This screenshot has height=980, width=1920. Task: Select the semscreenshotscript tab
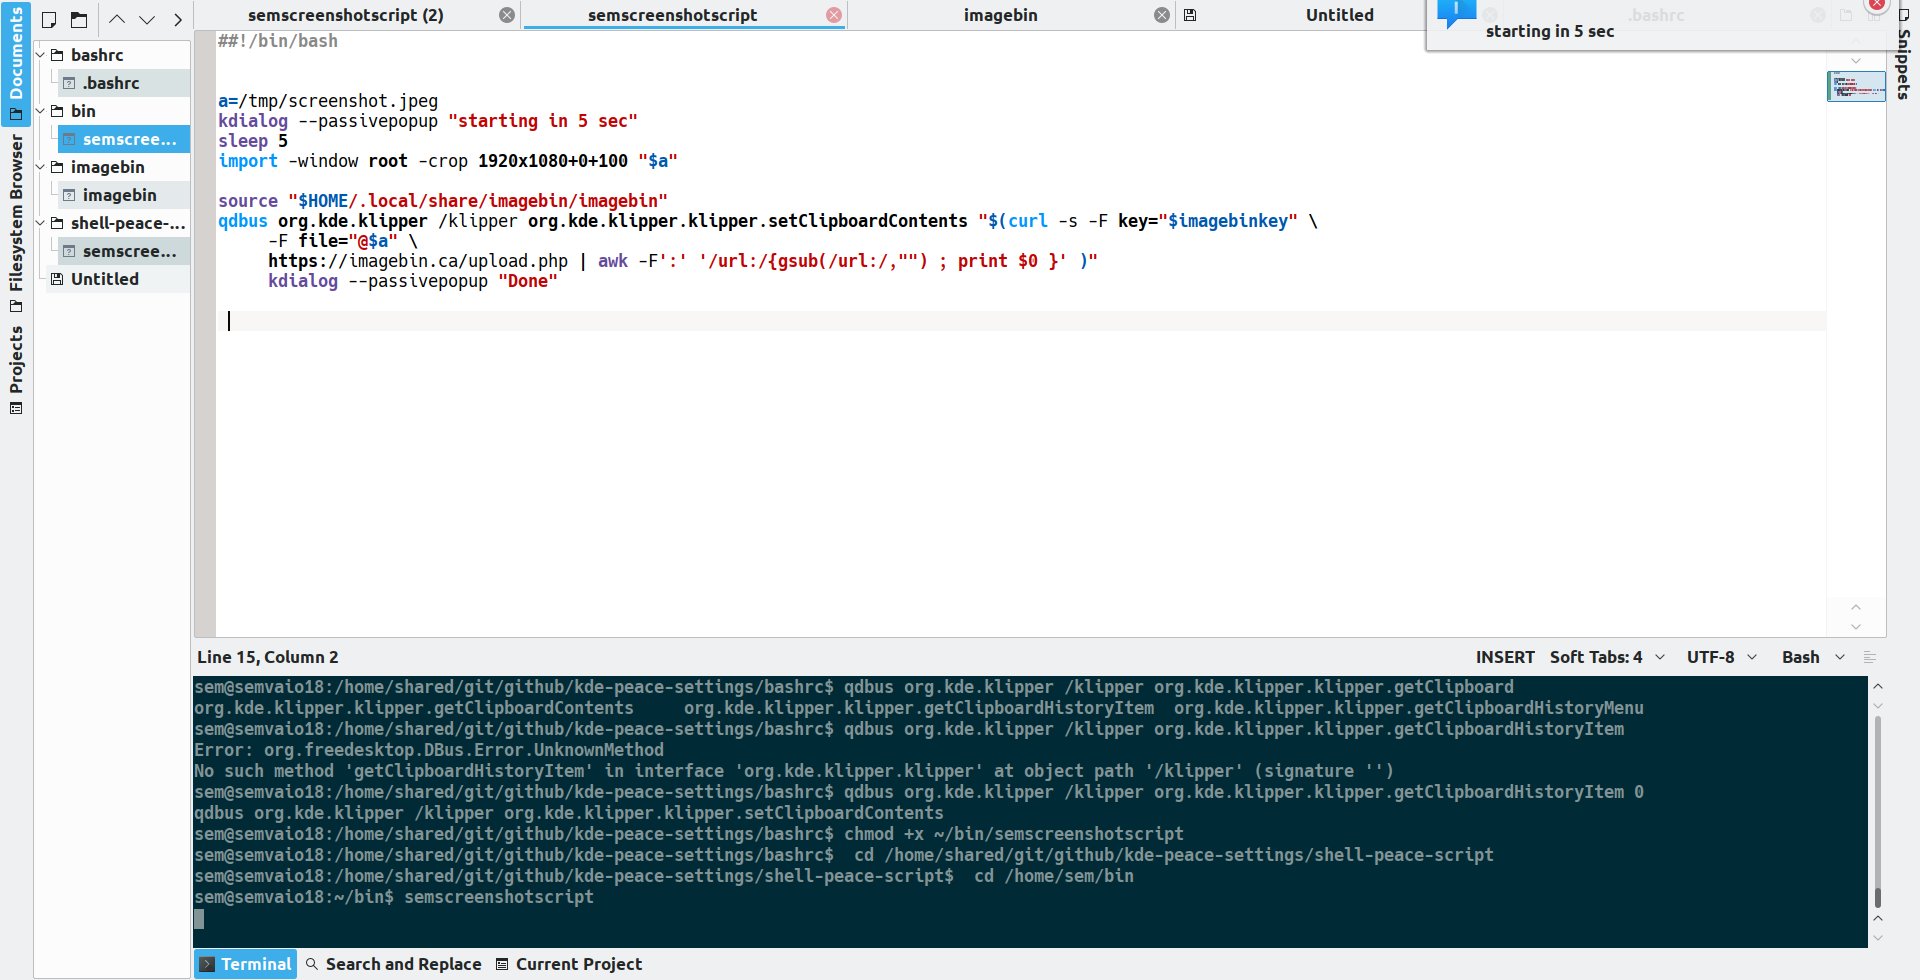(x=672, y=15)
